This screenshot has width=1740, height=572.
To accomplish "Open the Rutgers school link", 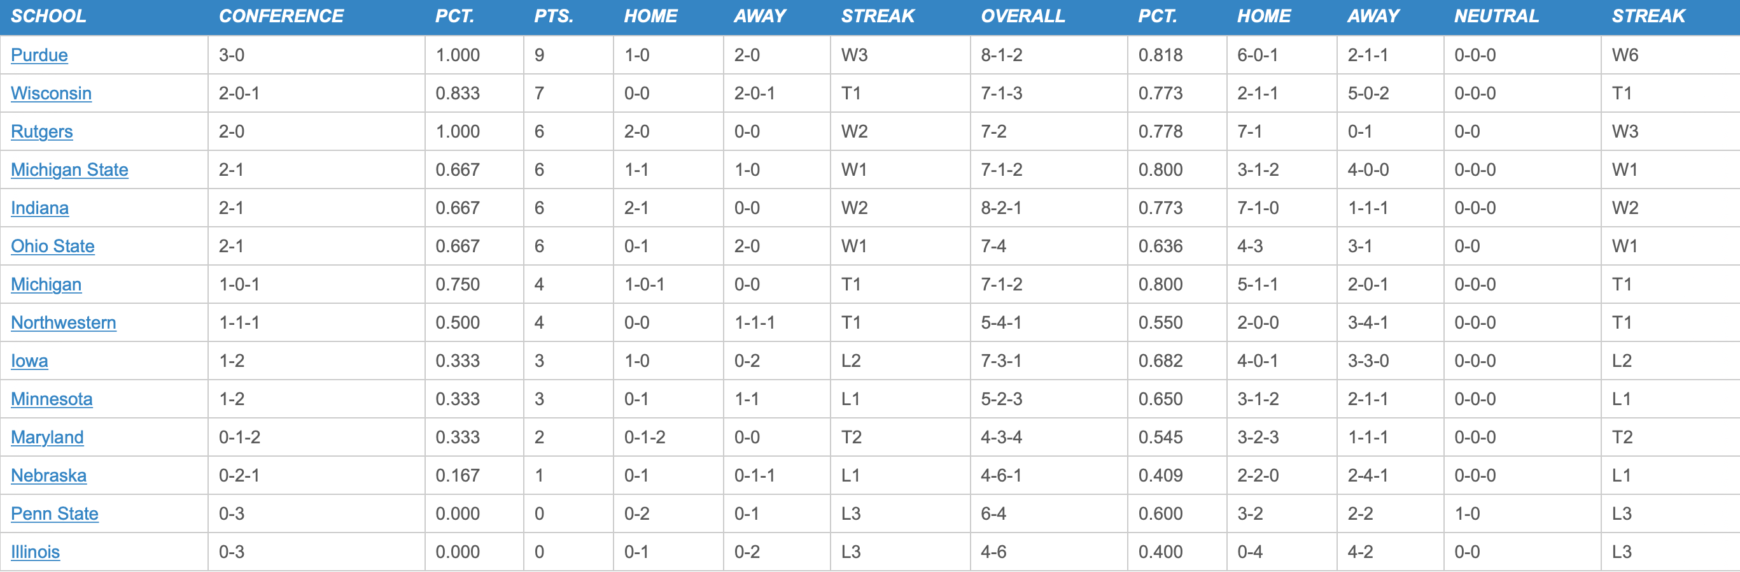I will (x=42, y=131).
